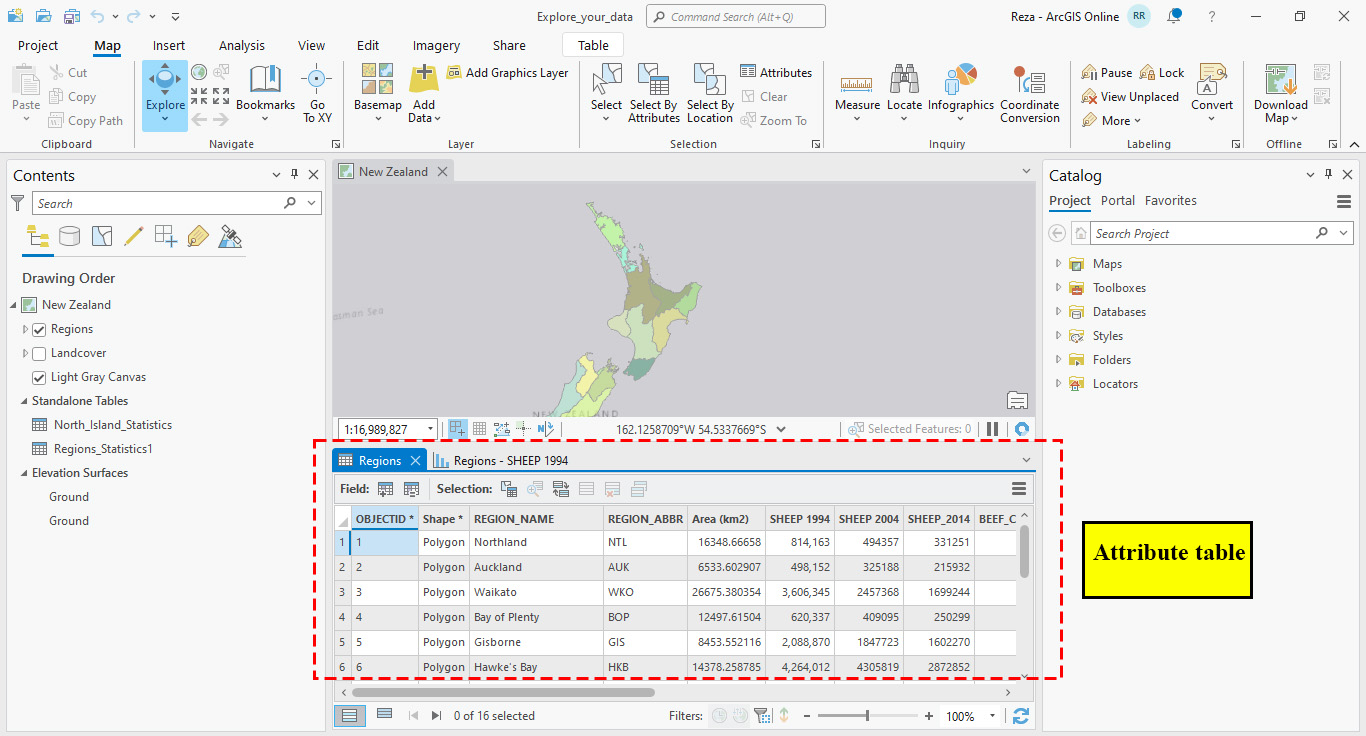Enable the Light Gray Canvas layer
1366x736 pixels.
pos(38,377)
